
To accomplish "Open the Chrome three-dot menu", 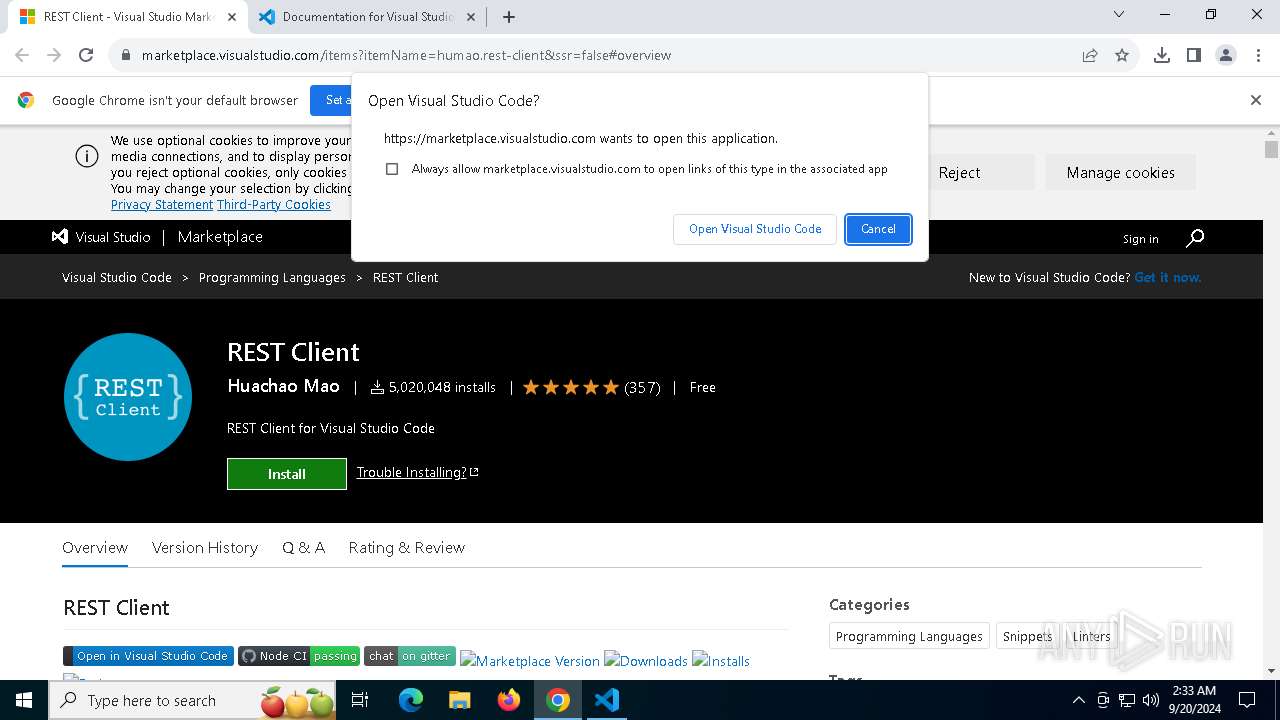I will coord(1258,55).
